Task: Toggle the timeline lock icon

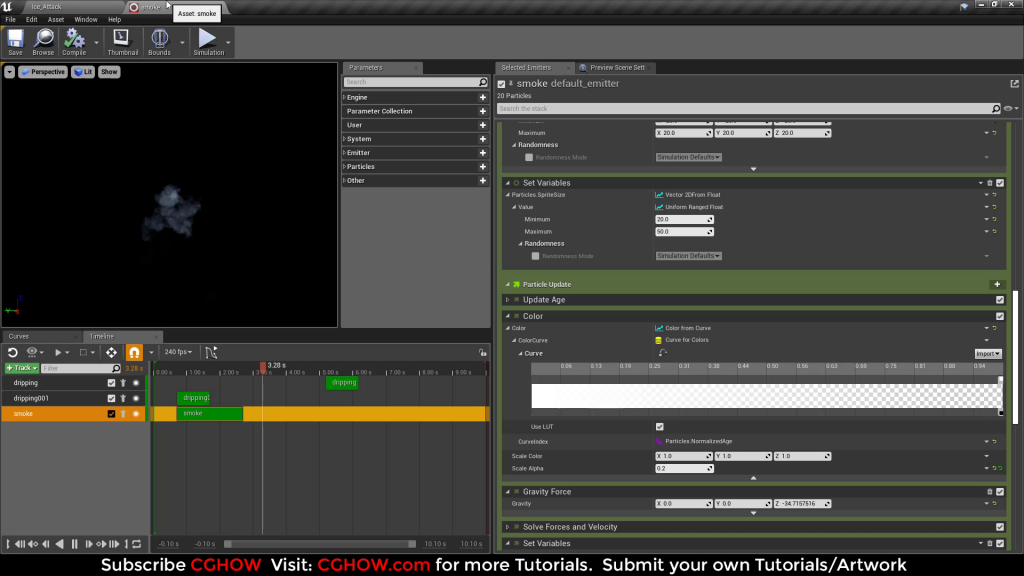Action: coord(483,353)
